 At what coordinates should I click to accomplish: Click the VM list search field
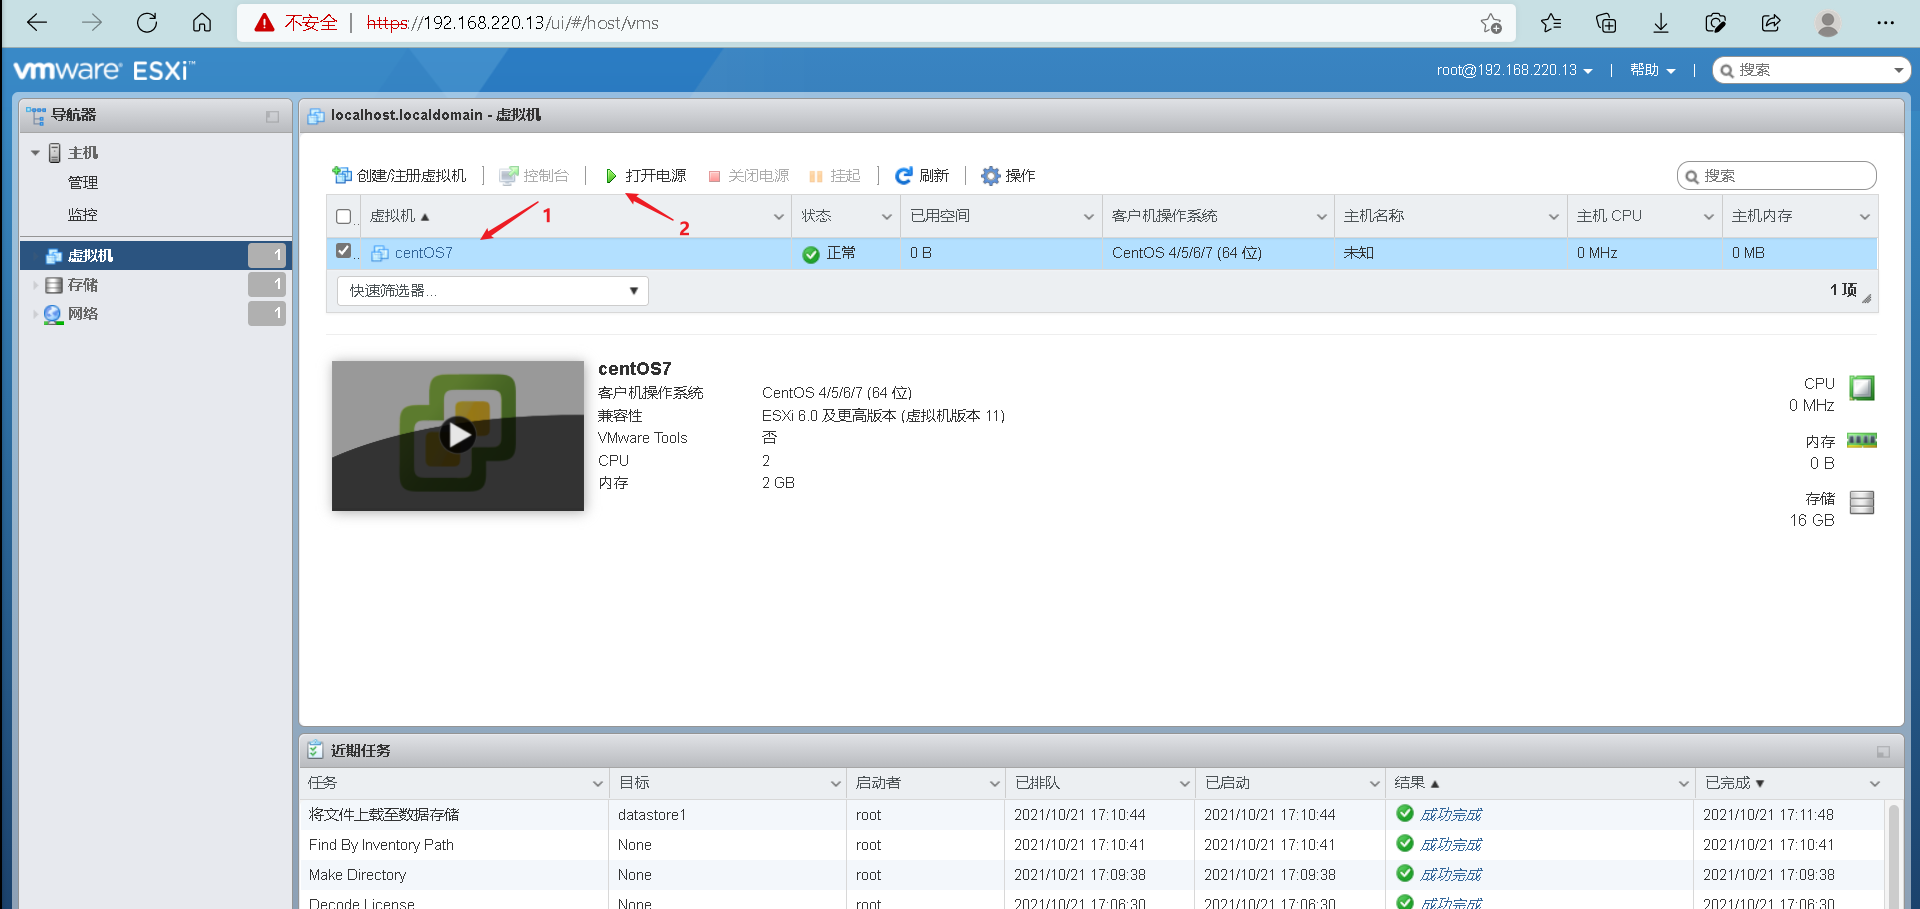(x=1776, y=176)
